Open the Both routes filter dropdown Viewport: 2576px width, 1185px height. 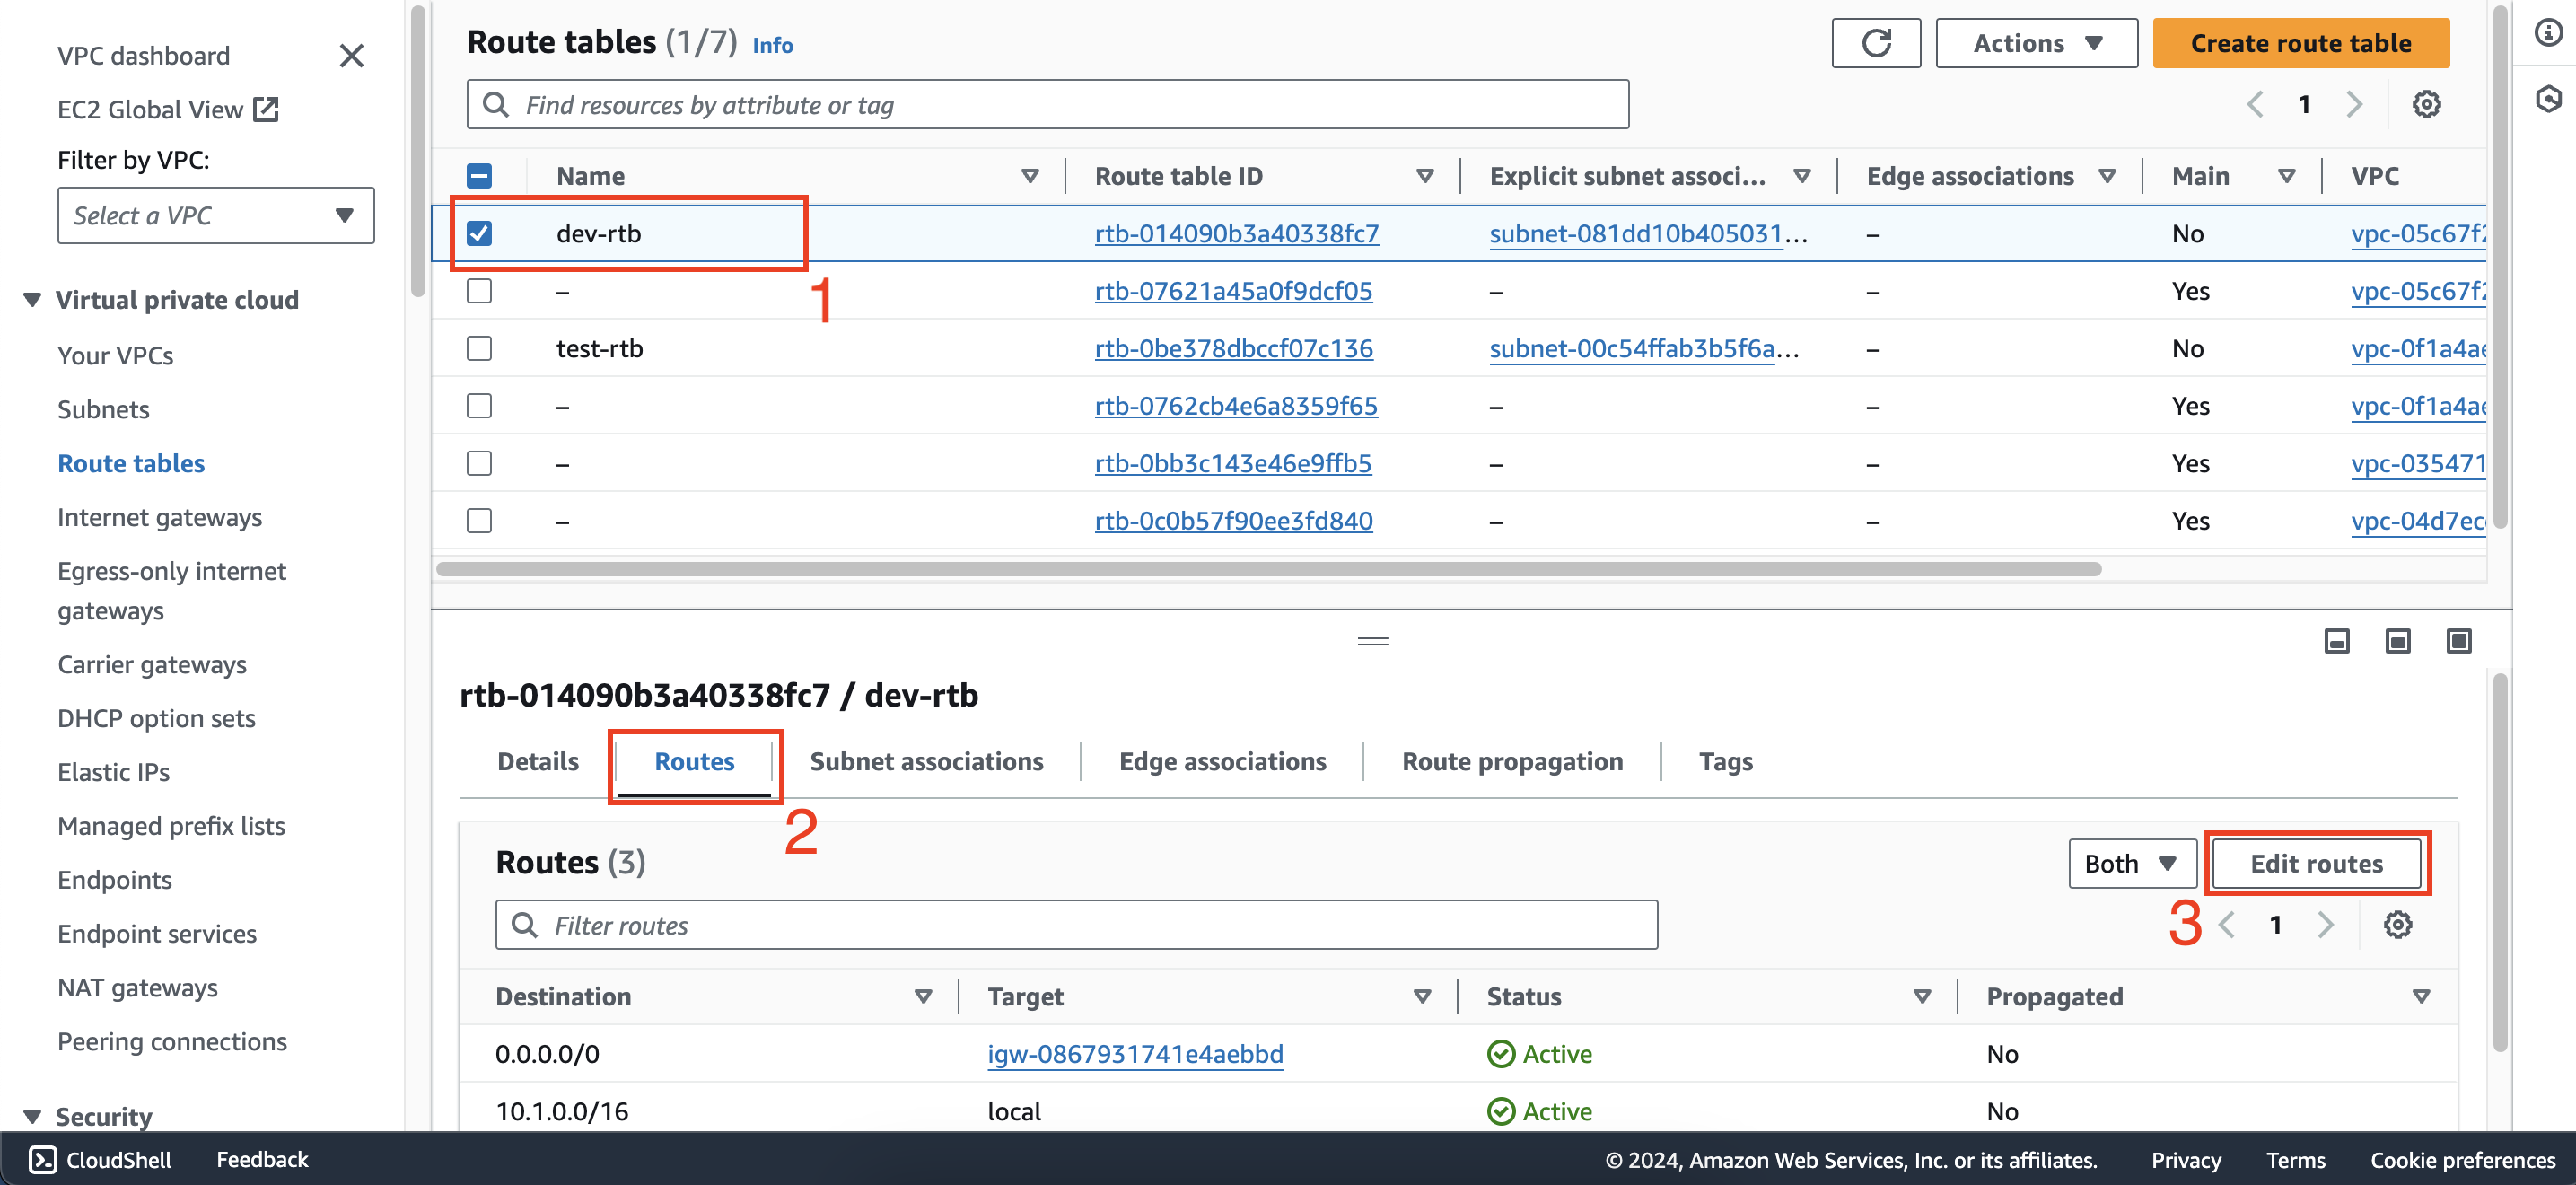pos(2131,864)
